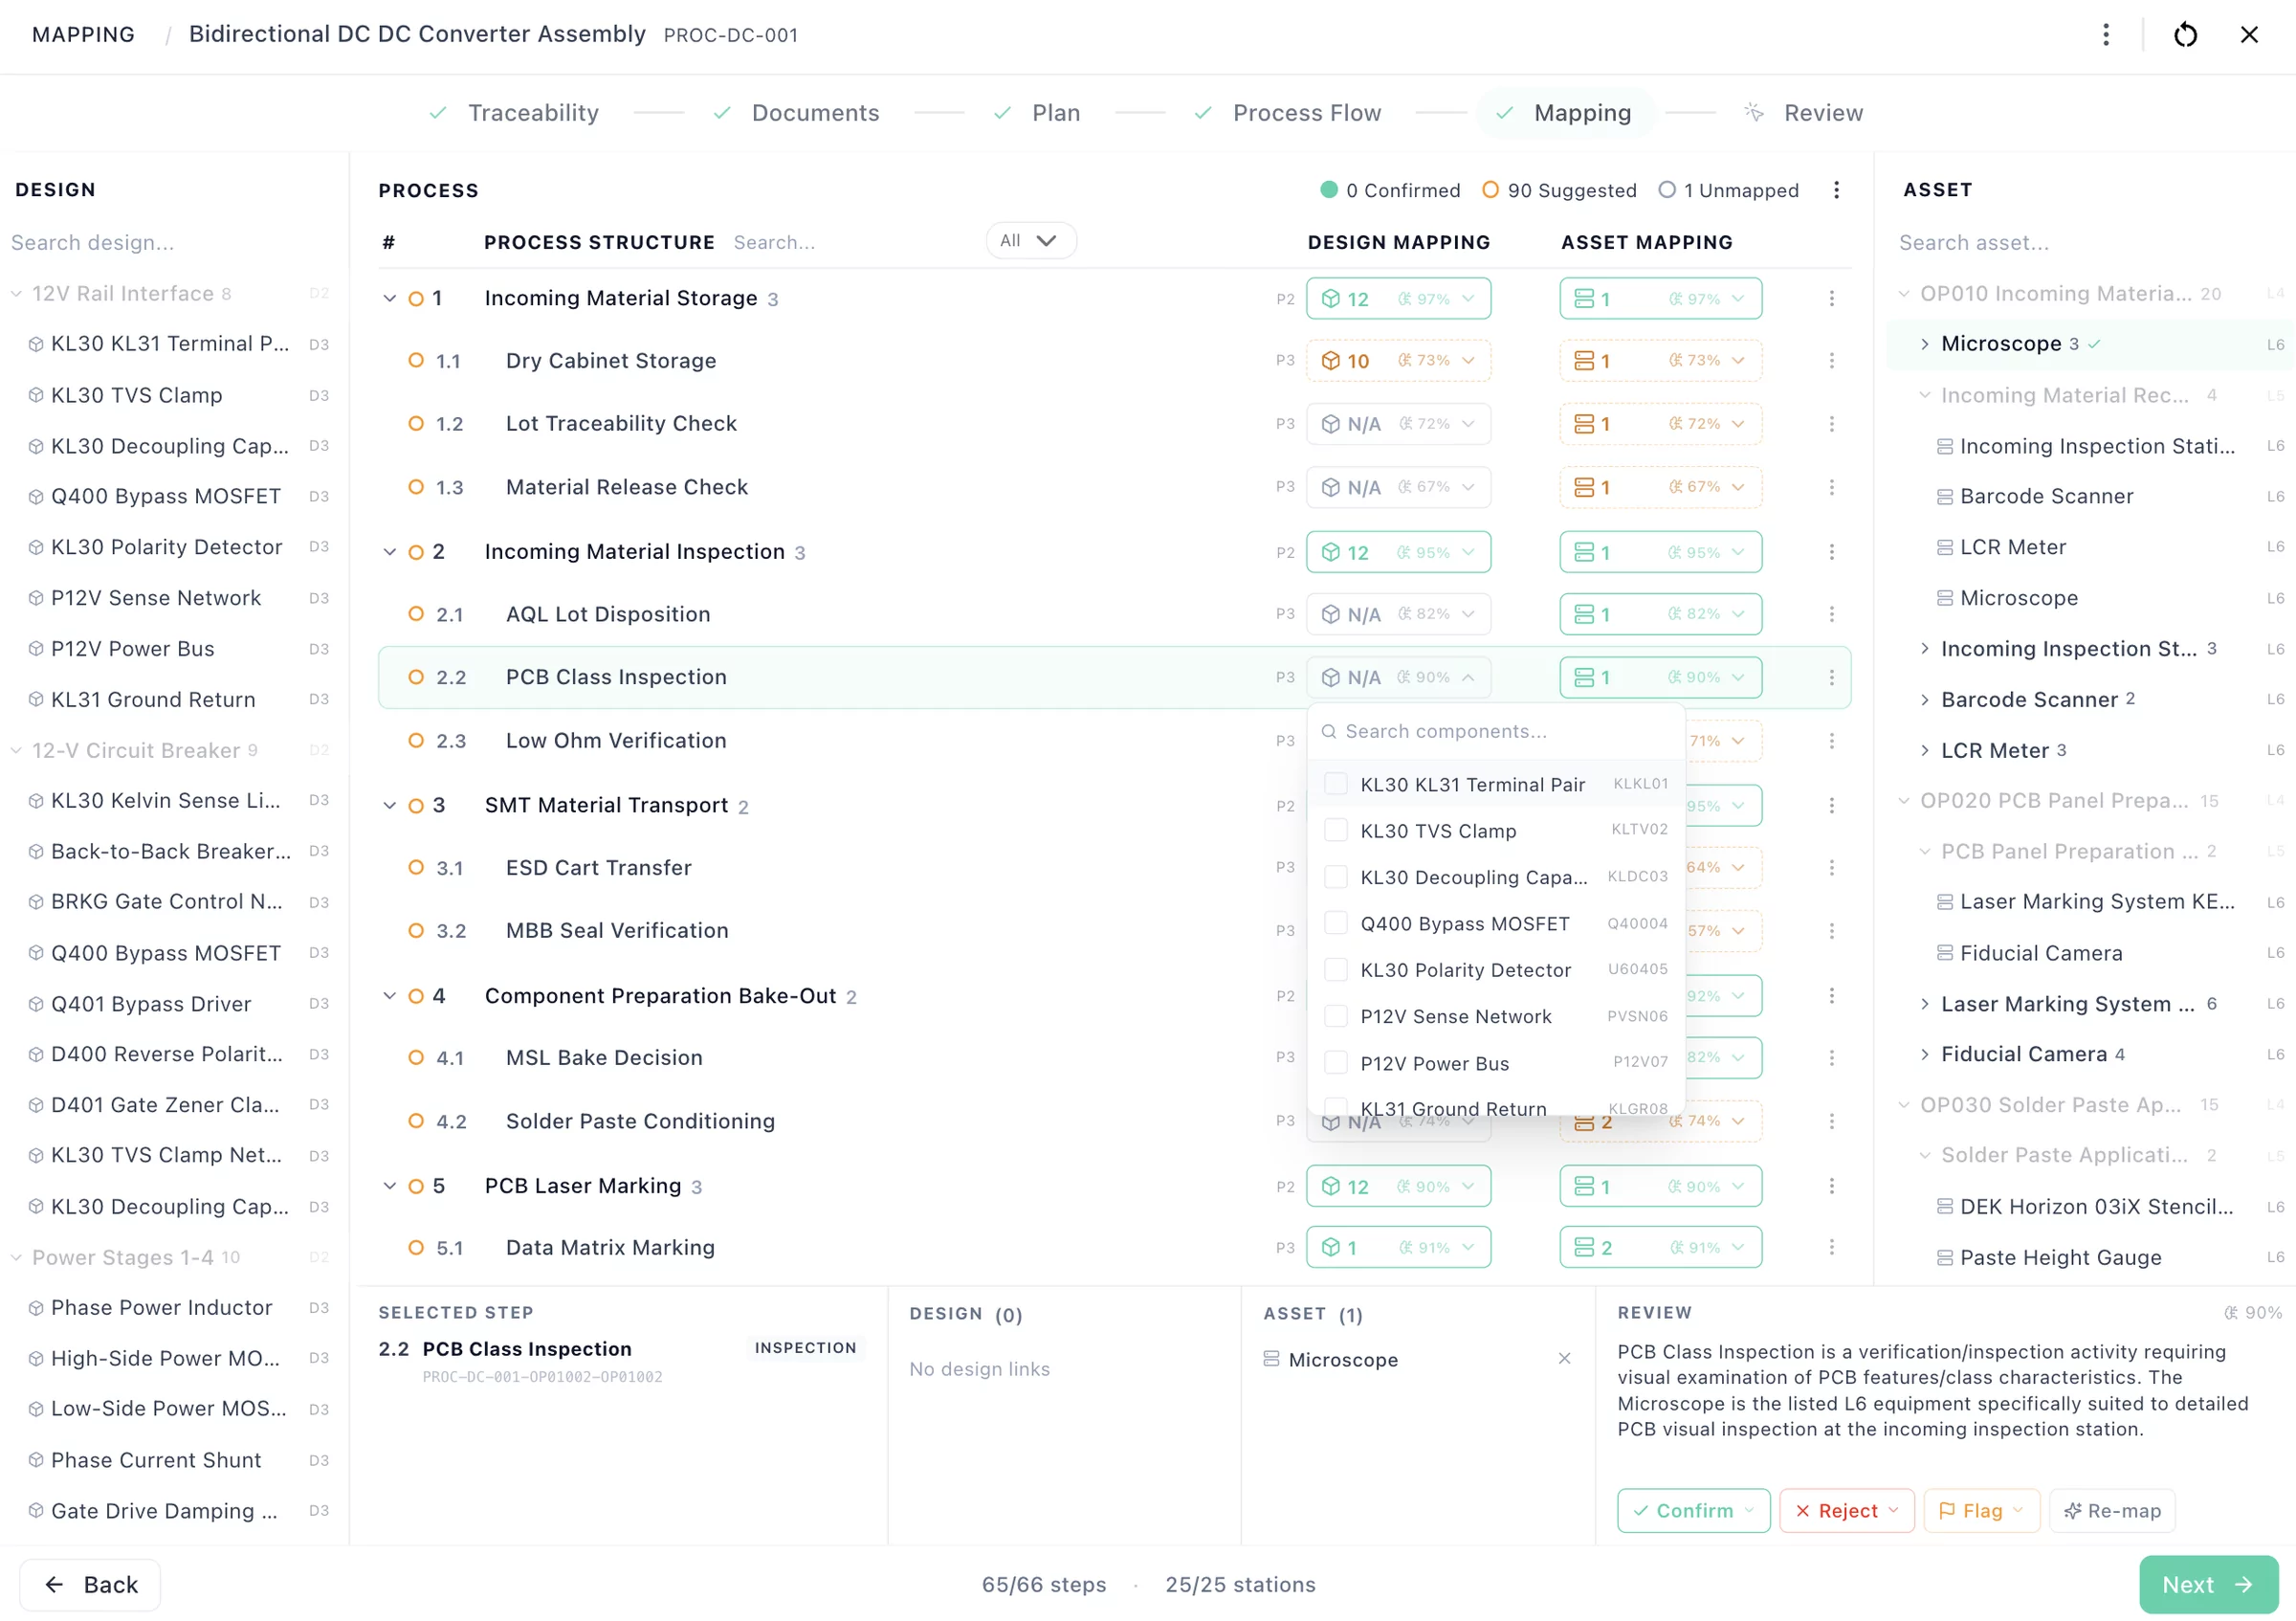2296x1621 pixels.
Task: Check the KL30 TVS Clamp component box
Action: (x=1335, y=831)
